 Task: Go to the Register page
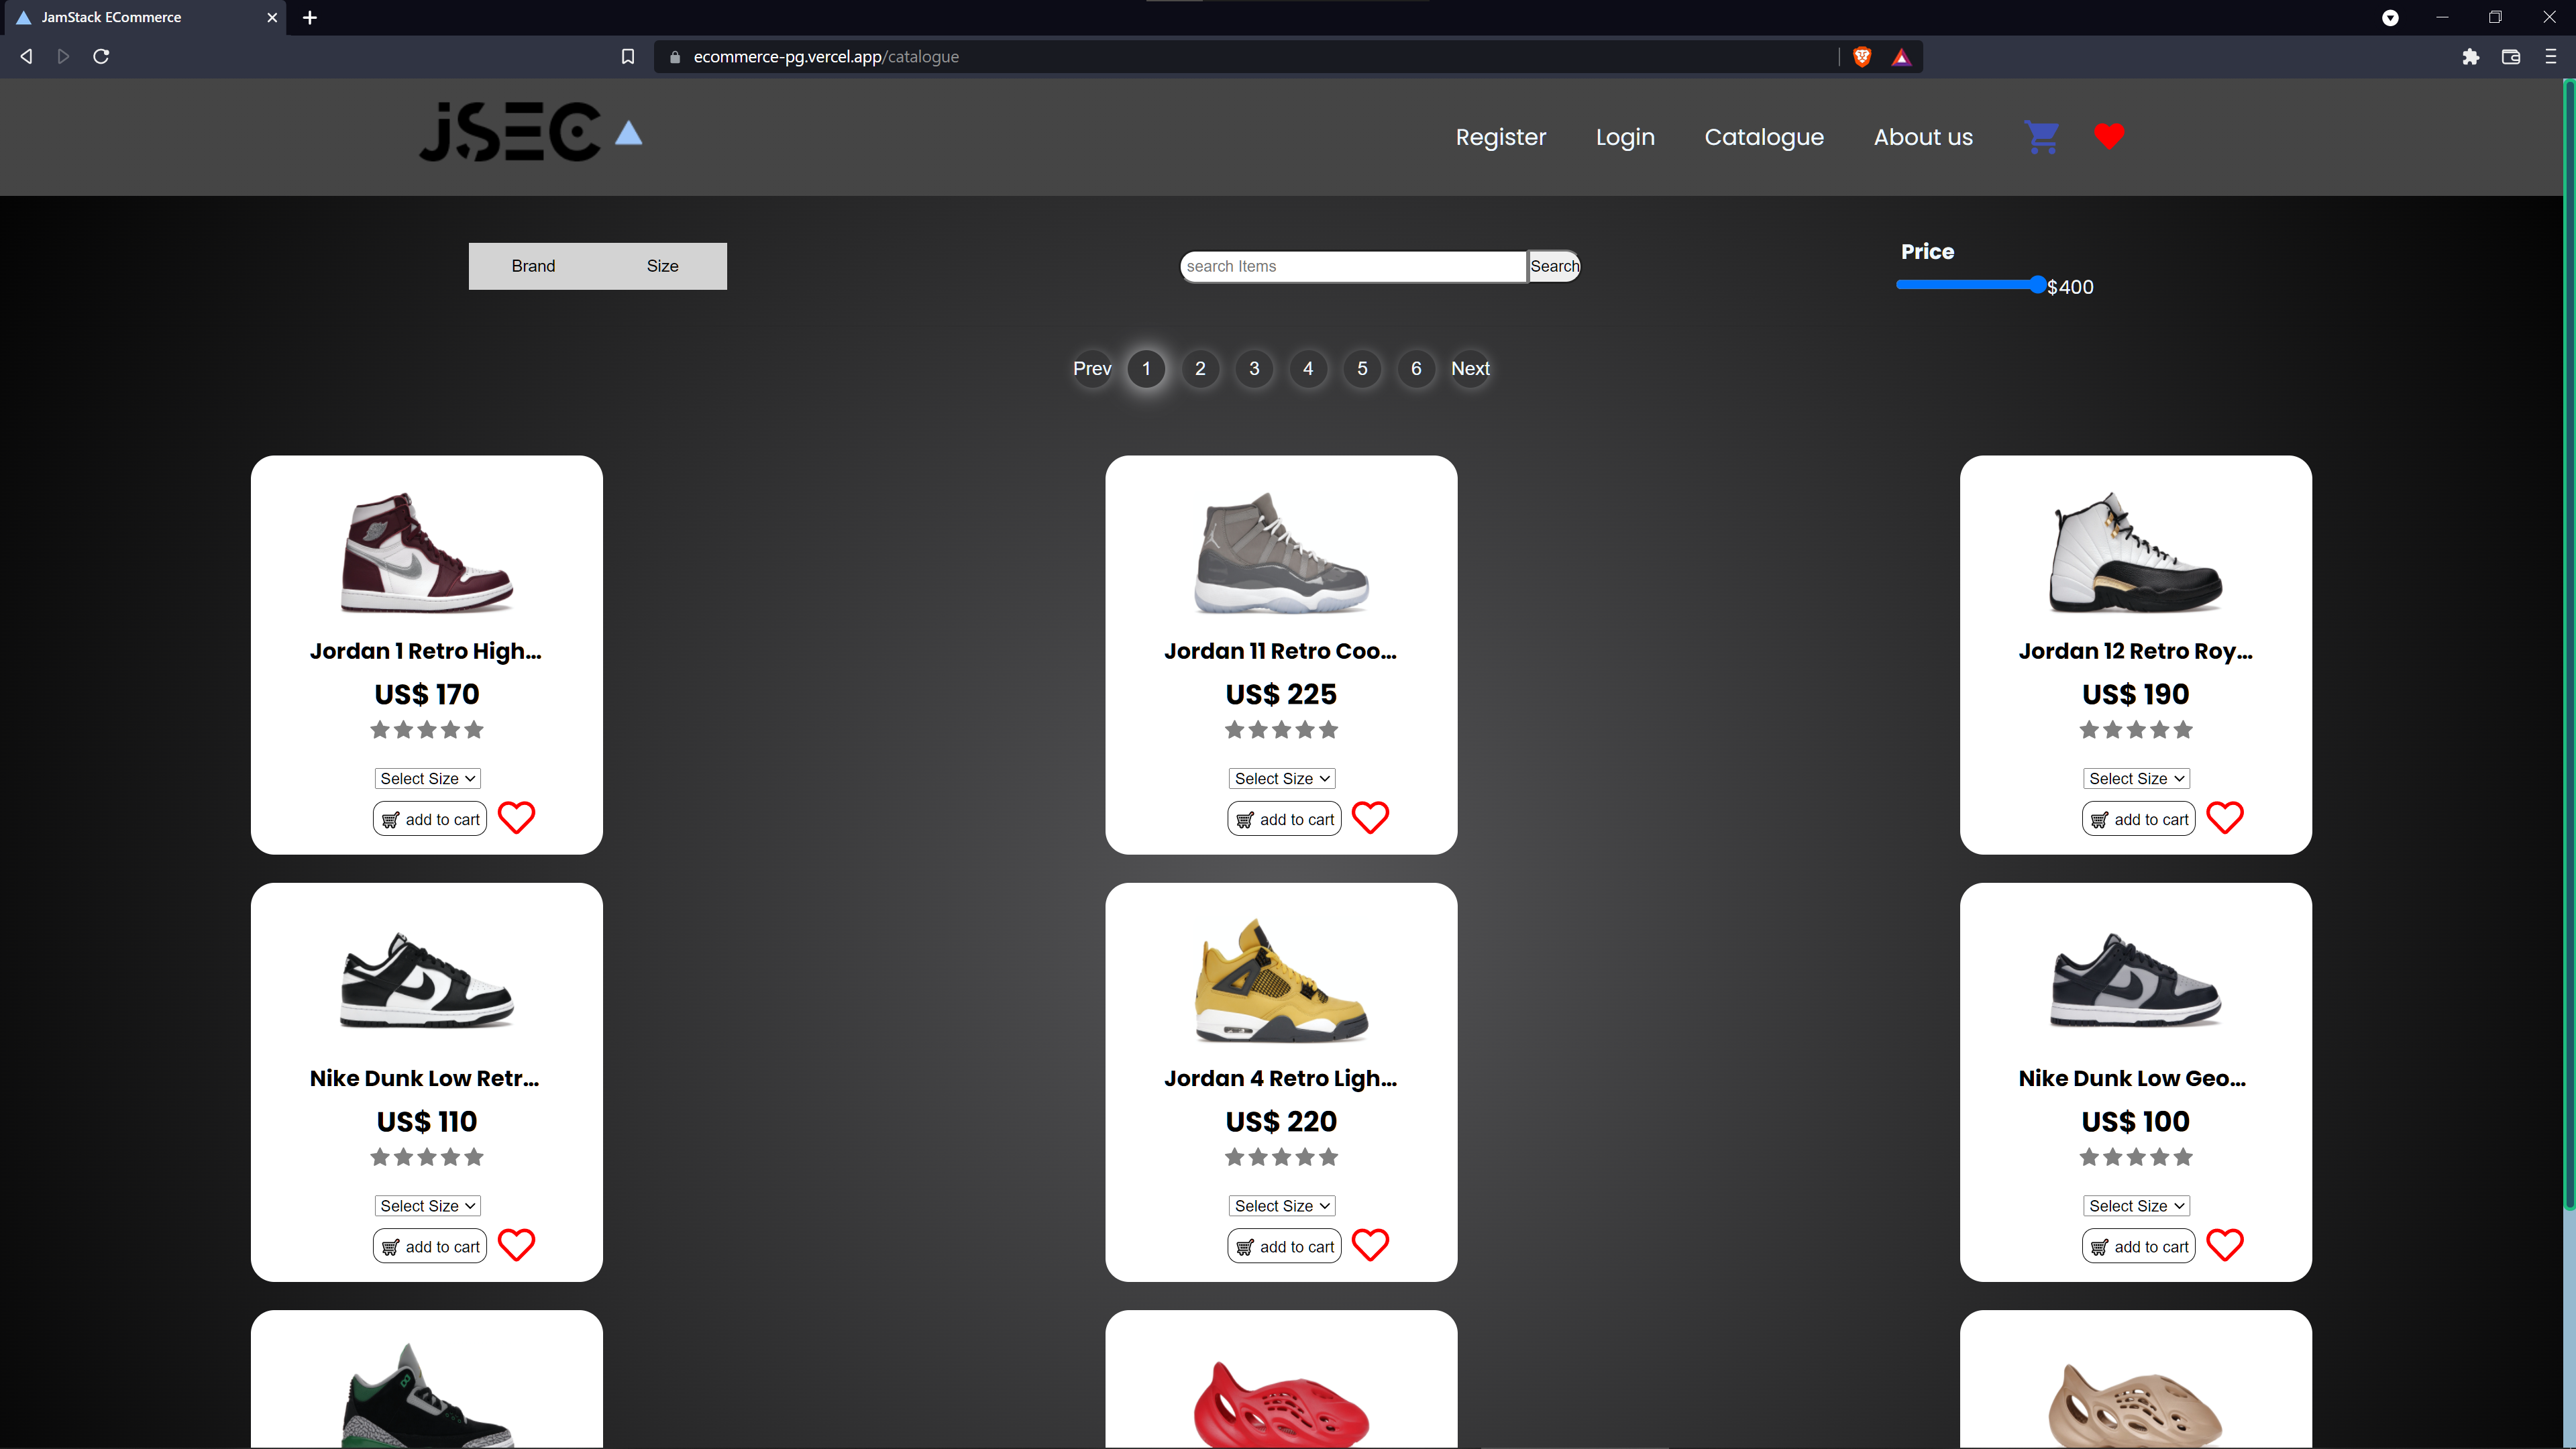point(1500,137)
